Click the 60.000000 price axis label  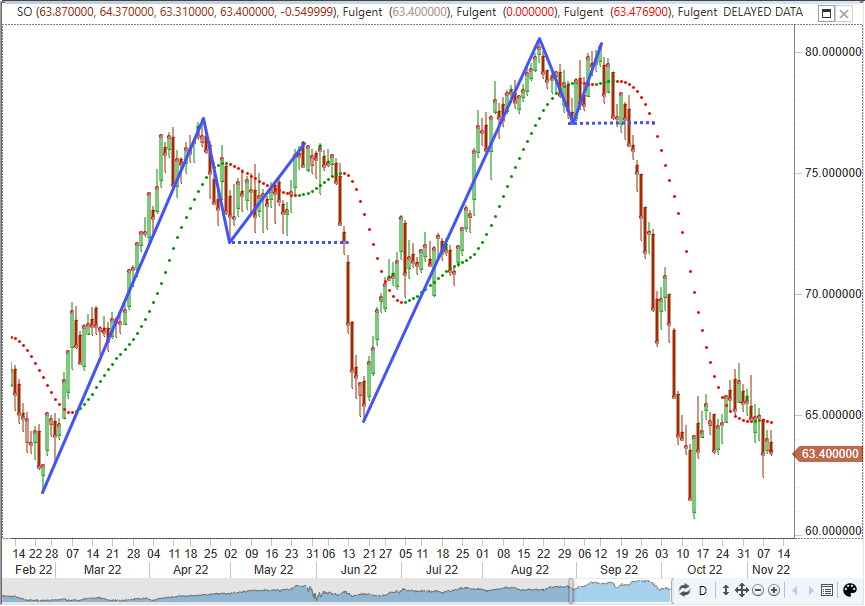[x=833, y=530]
